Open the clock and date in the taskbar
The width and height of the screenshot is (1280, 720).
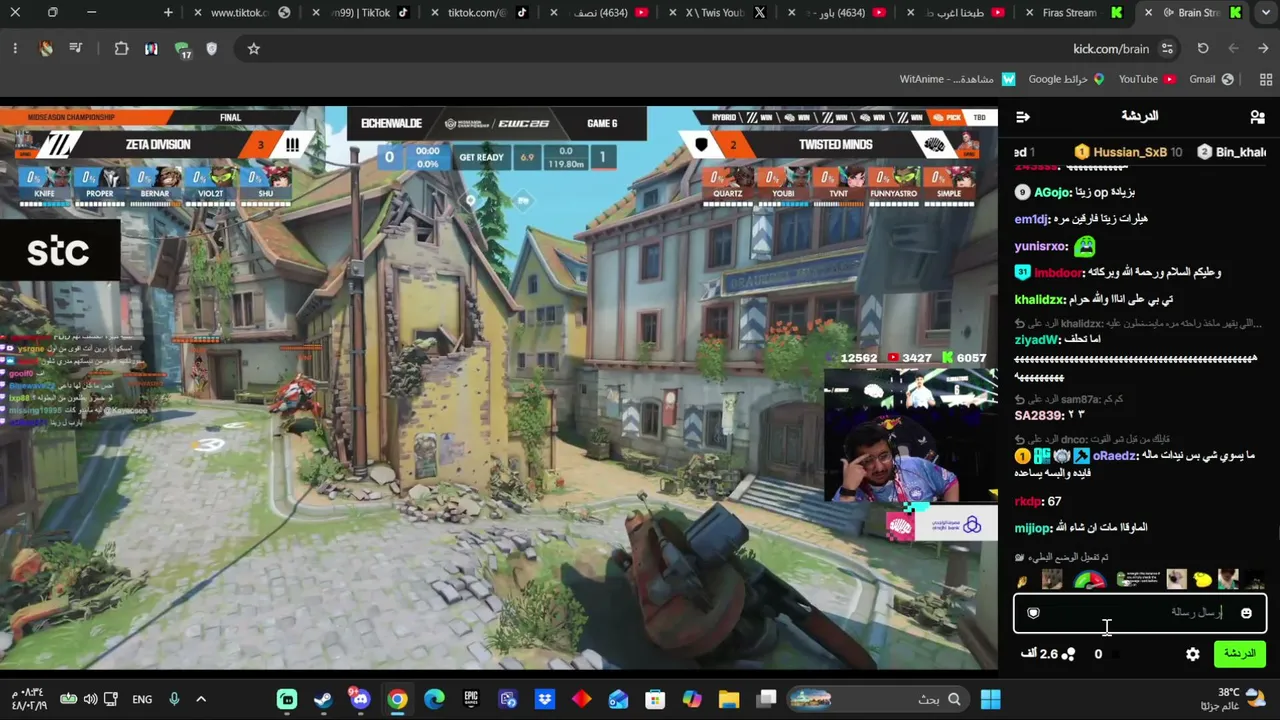pyautogui.click(x=30, y=699)
